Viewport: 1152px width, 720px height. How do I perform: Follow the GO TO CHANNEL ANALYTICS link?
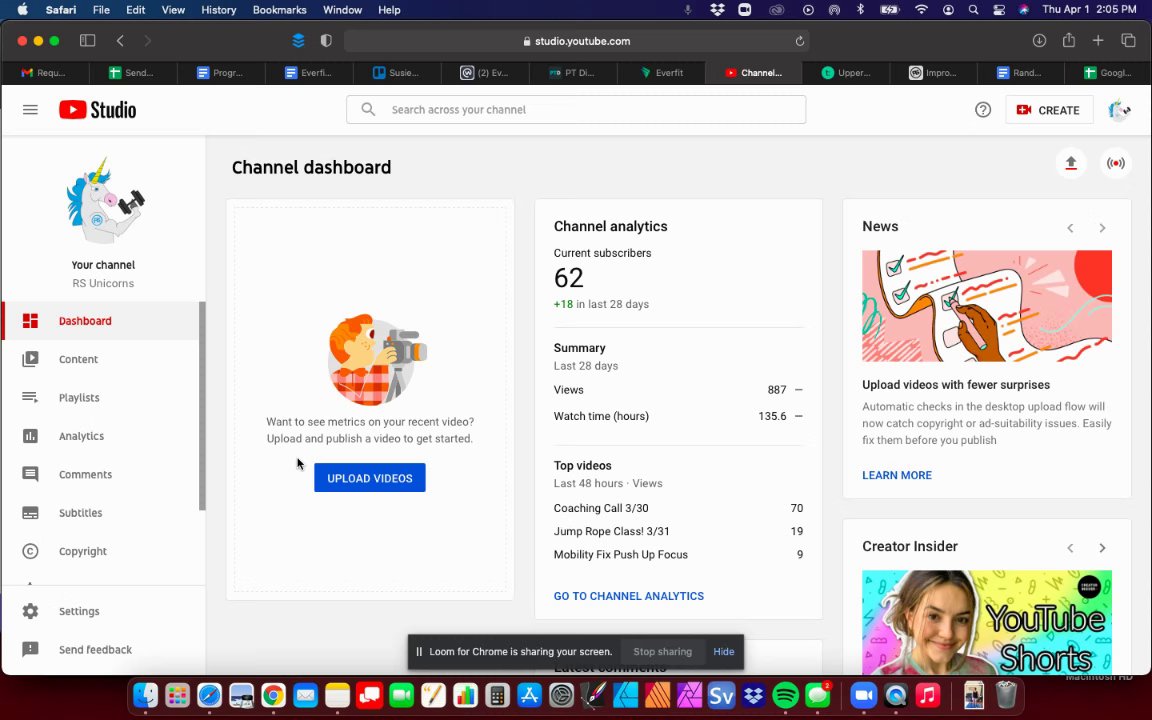tap(629, 596)
